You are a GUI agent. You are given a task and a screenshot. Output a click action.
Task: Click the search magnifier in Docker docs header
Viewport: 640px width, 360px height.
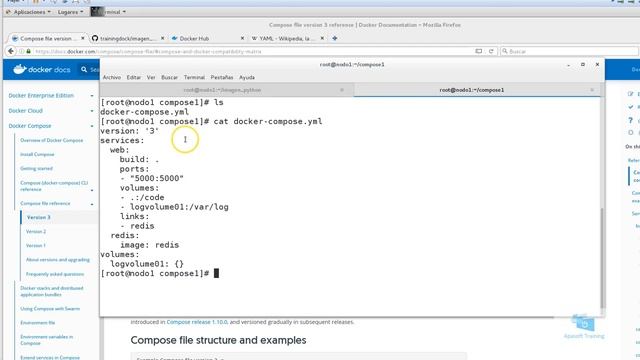pyautogui.click(x=84, y=69)
